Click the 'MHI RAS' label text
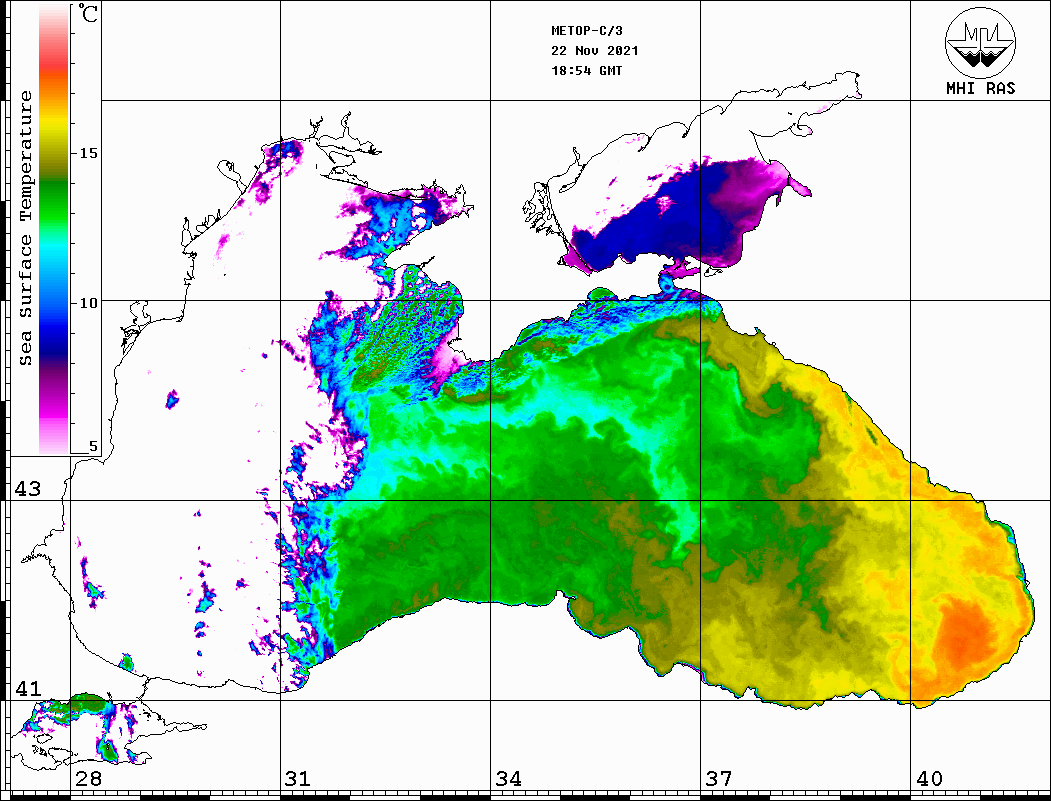This screenshot has width=1051, height=801. click(x=981, y=88)
